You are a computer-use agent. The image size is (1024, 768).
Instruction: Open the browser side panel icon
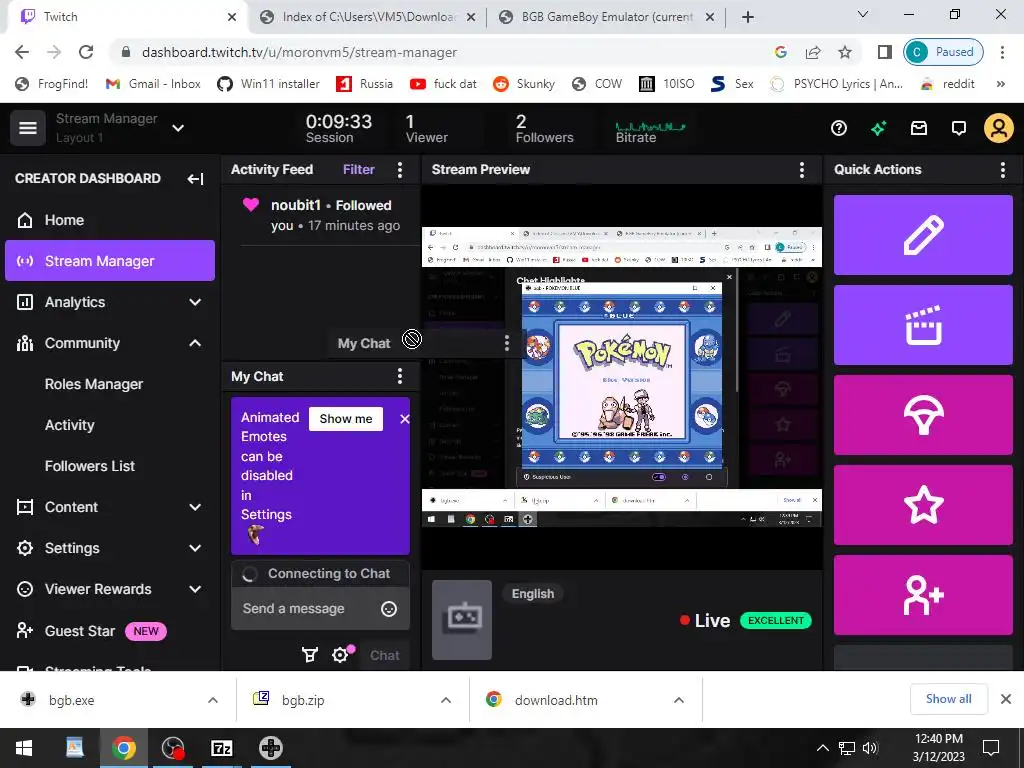point(884,52)
